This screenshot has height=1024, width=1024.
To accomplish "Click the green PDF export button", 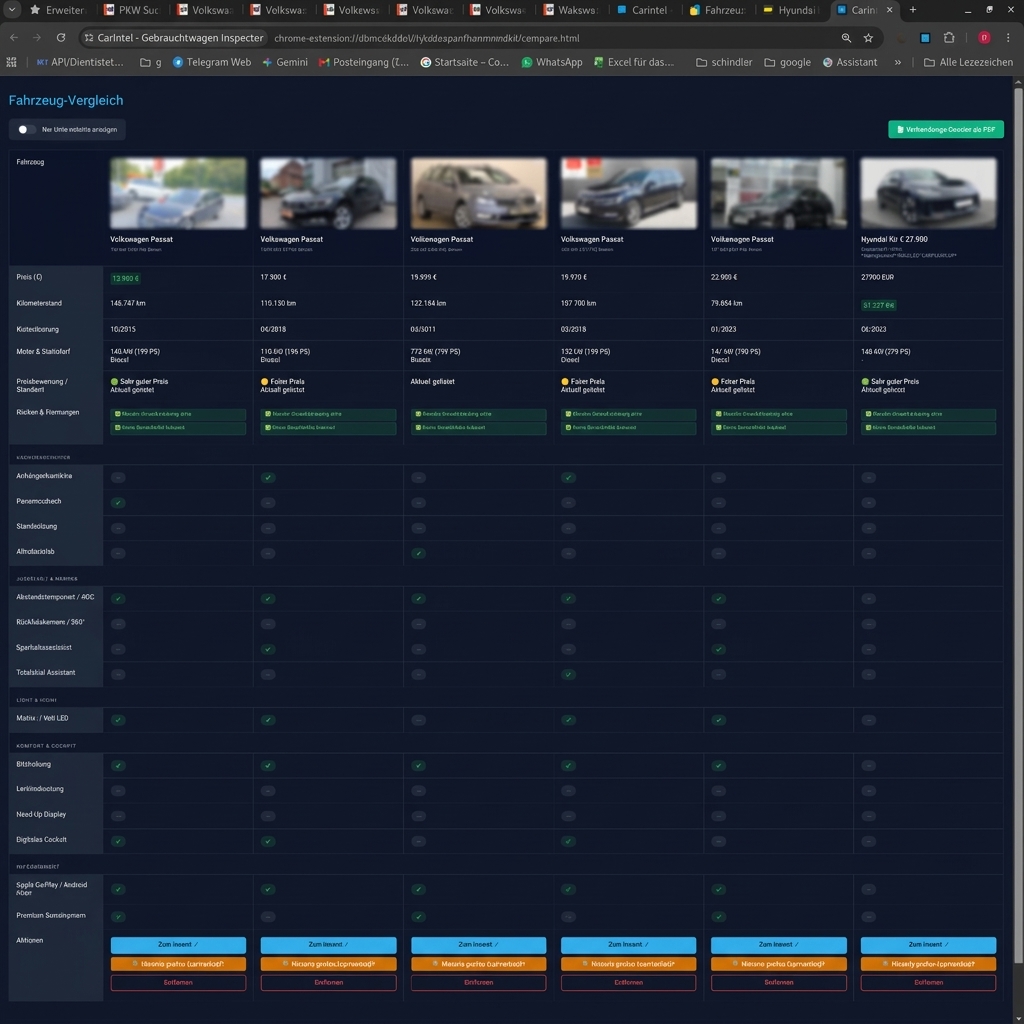I will click(x=946, y=129).
